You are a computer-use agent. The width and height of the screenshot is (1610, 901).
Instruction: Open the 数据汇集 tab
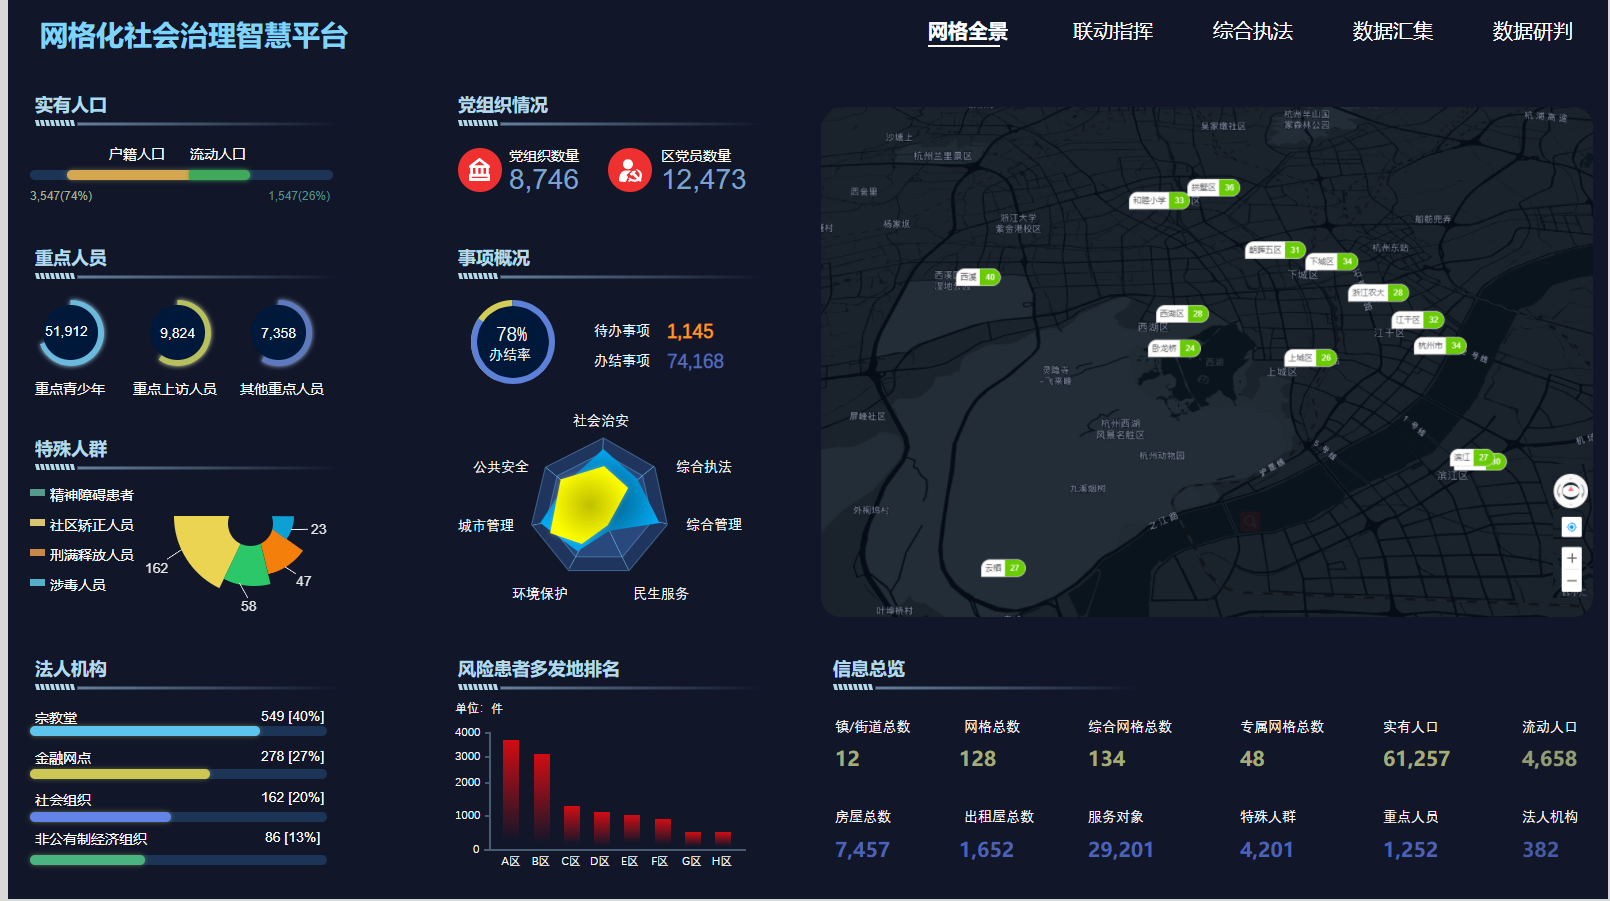tap(1392, 32)
